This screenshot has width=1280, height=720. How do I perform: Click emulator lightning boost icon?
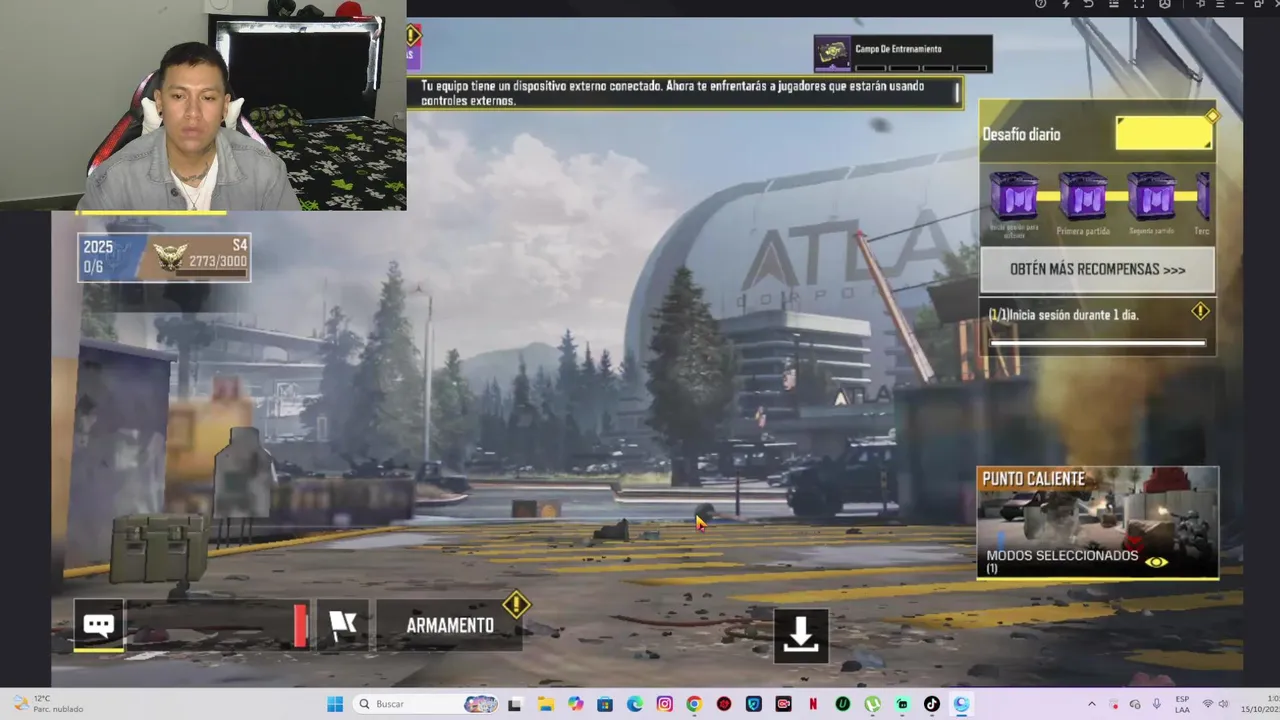[1066, 4]
